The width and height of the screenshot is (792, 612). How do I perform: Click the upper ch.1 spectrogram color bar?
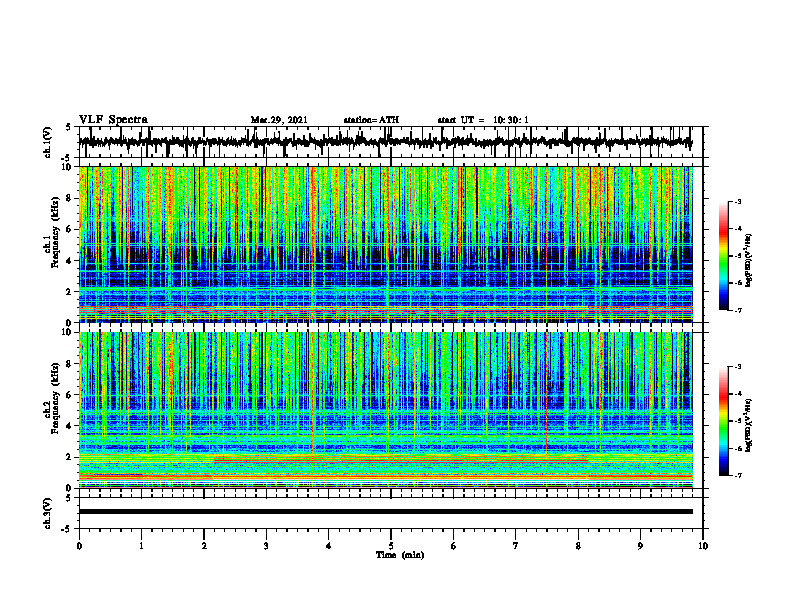click(723, 256)
